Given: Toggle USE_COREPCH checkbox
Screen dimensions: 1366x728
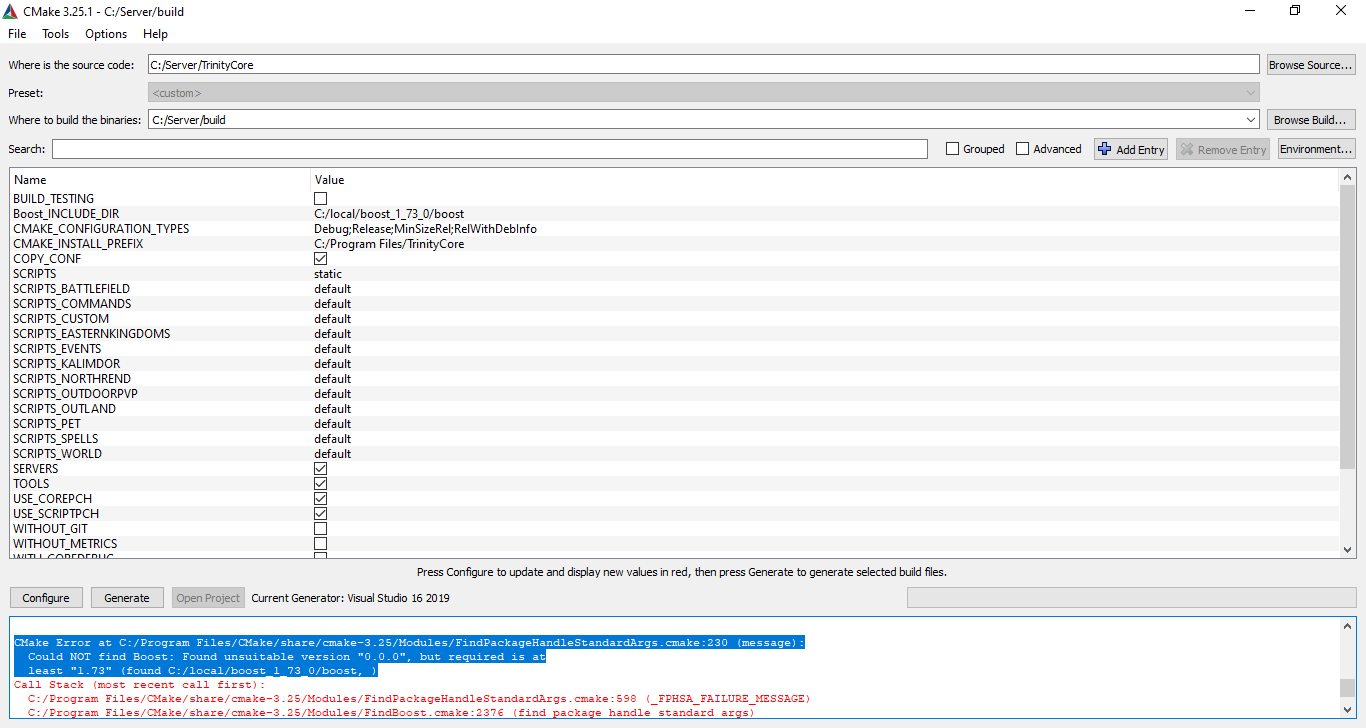Looking at the screenshot, I should pos(321,499).
